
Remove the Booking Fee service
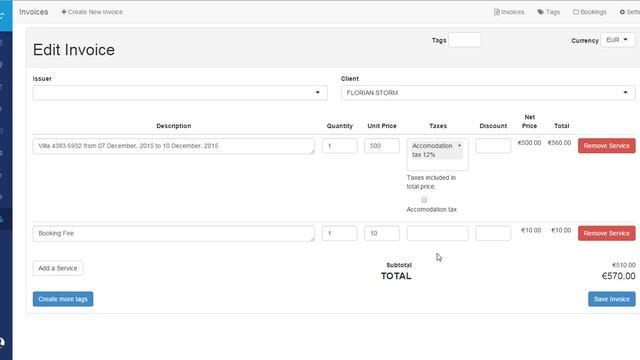pos(607,233)
